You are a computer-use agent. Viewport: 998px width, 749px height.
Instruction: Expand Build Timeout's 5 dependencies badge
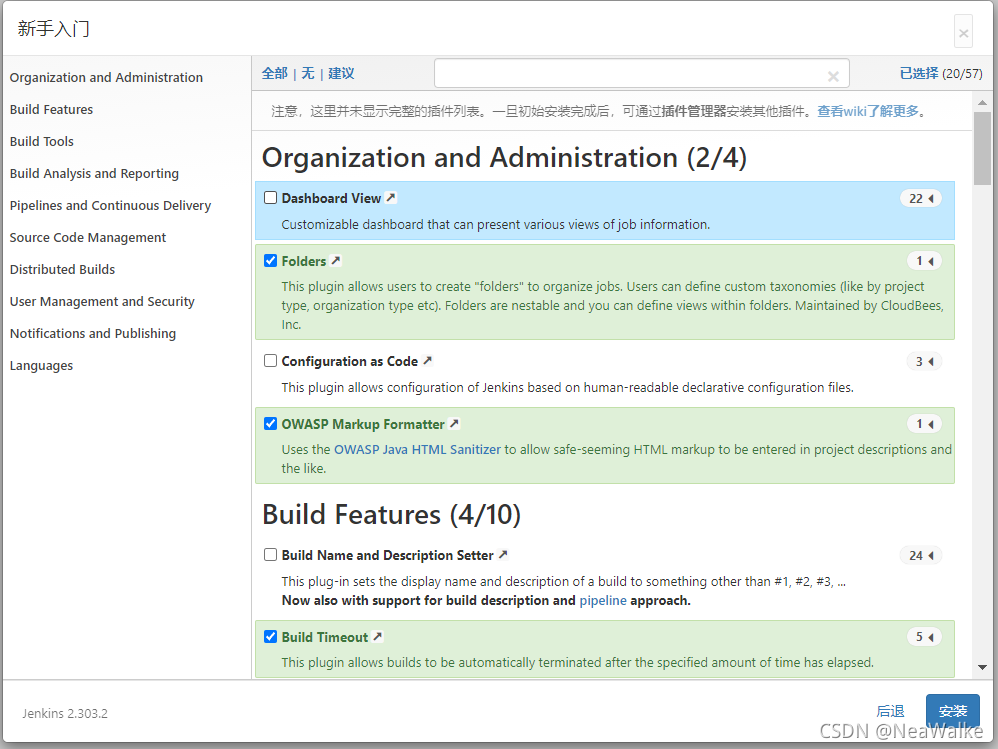tap(924, 637)
